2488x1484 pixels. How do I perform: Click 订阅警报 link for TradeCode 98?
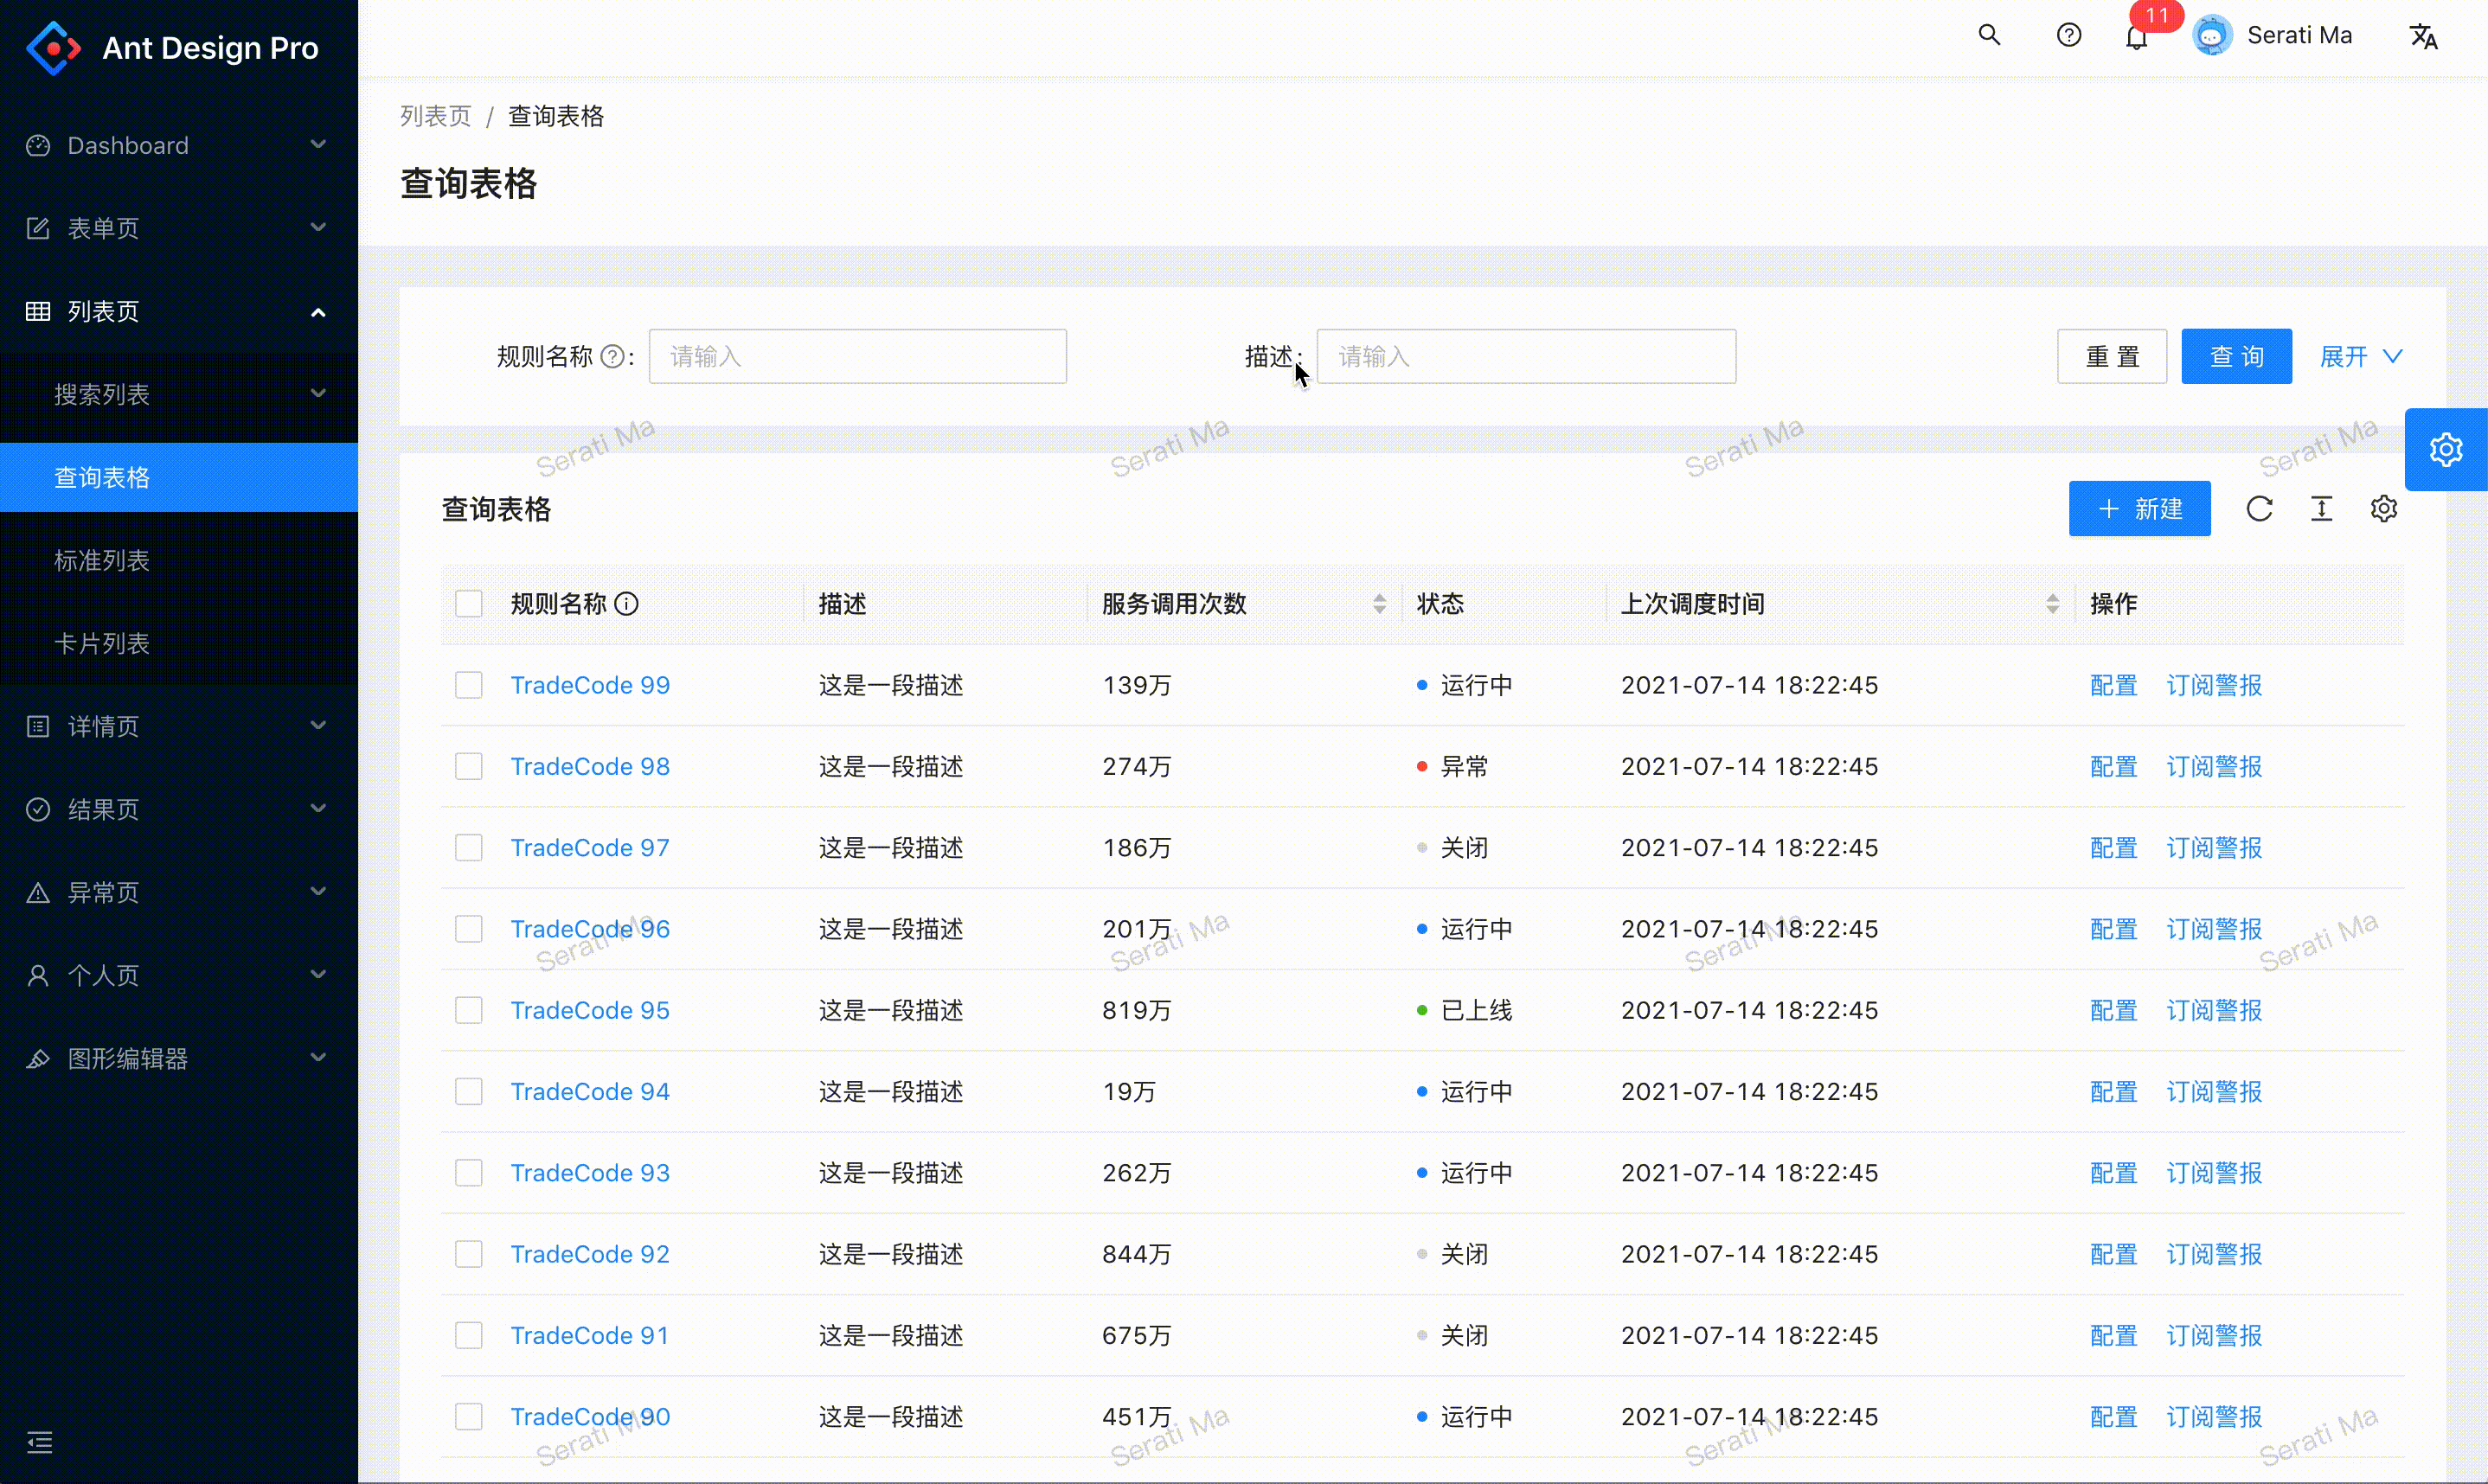tap(2213, 767)
